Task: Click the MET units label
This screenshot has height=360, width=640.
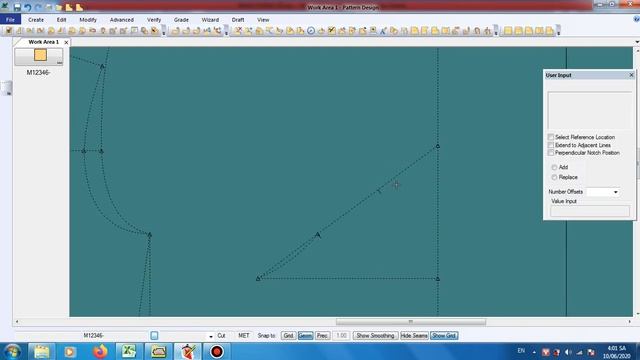Action: 244,336
